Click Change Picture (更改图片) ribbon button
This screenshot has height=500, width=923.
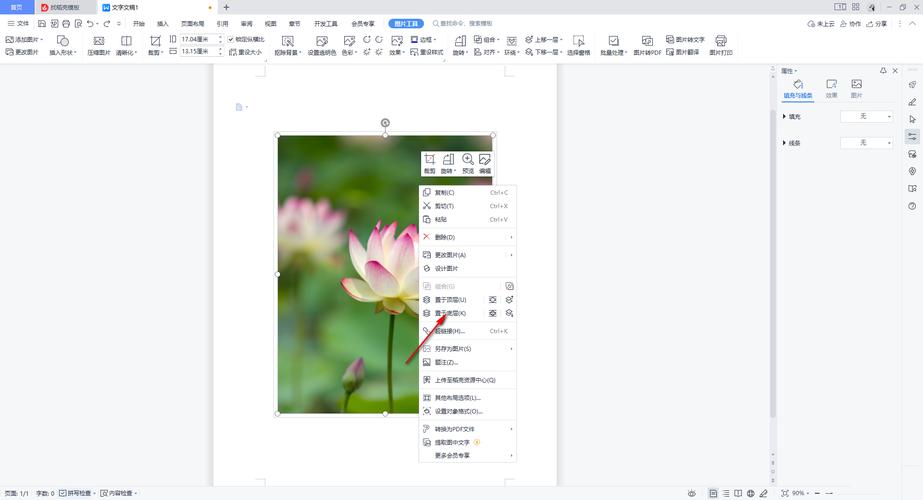click(x=22, y=52)
